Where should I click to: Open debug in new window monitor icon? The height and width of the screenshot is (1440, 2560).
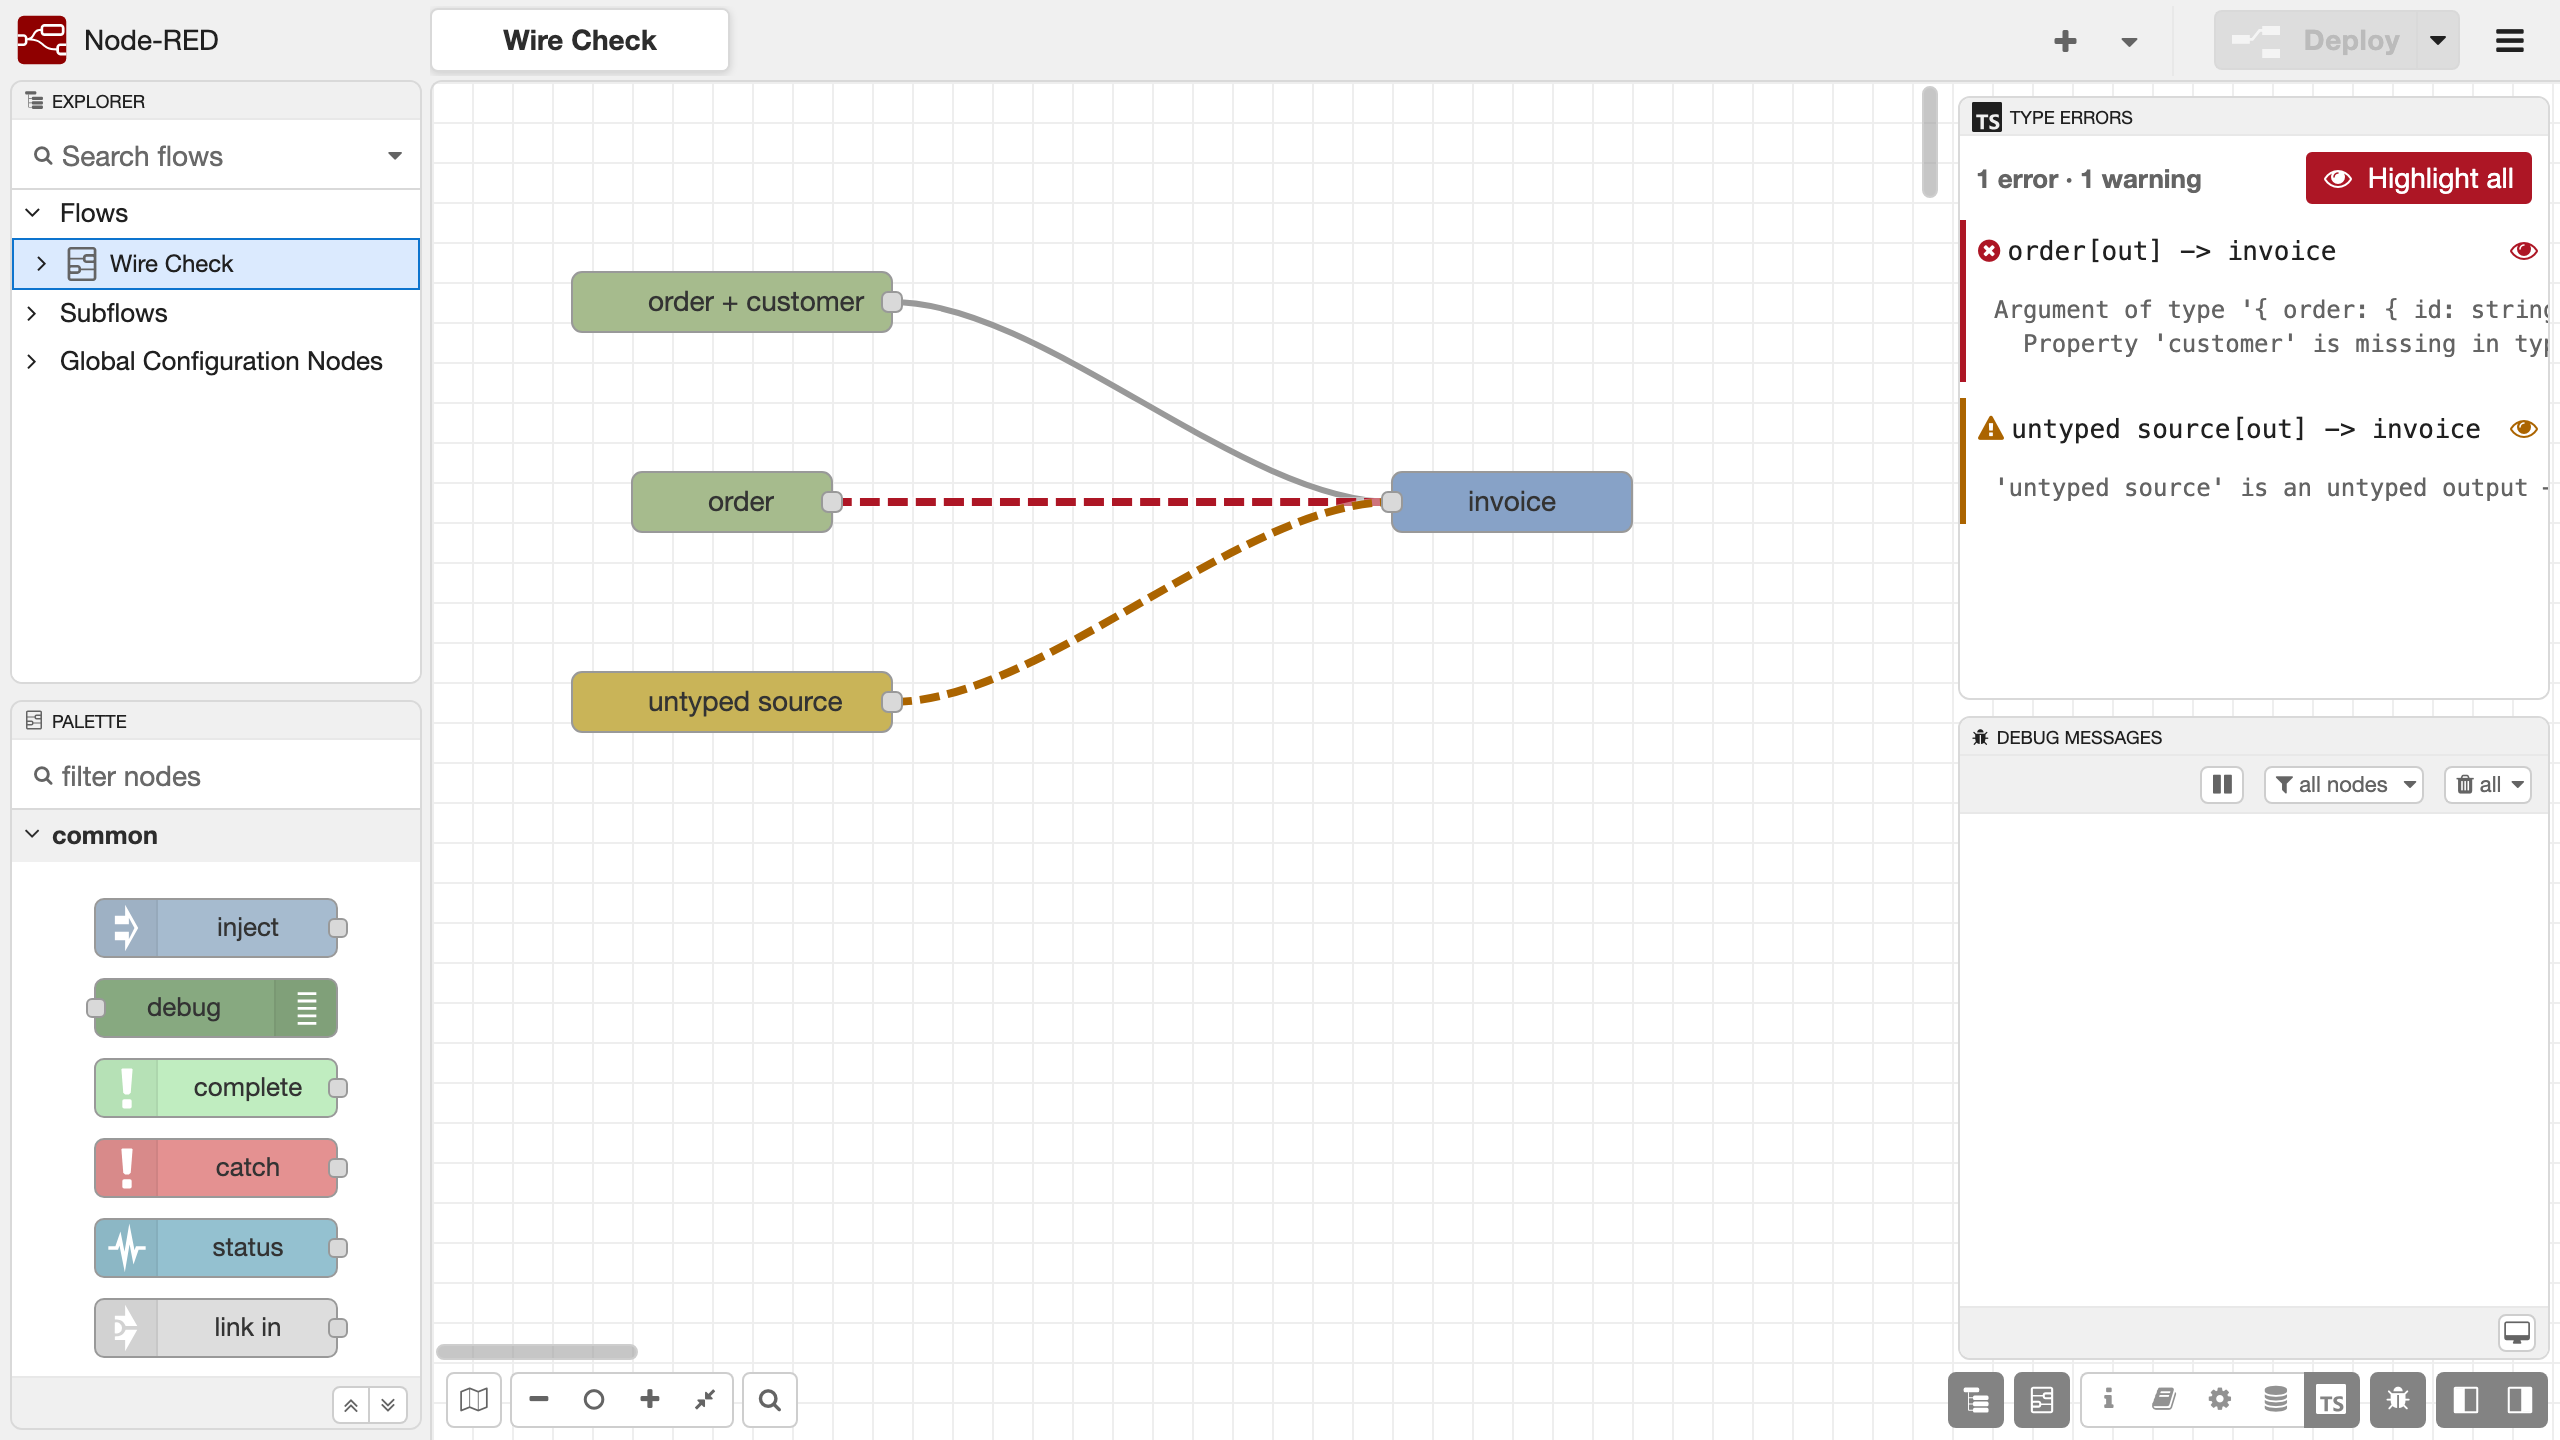2516,1333
